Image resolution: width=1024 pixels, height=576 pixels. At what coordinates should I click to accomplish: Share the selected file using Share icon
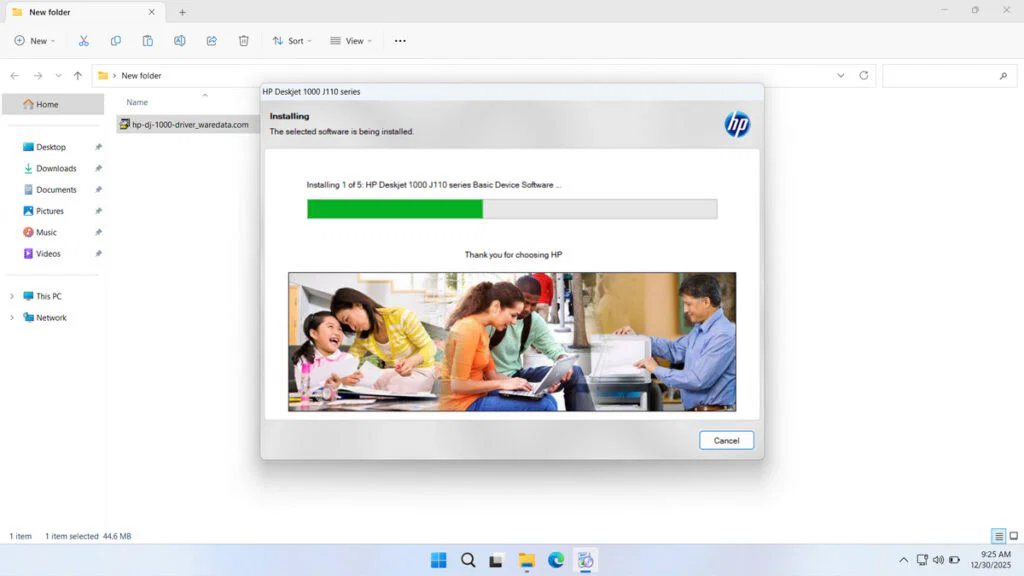tap(211, 40)
